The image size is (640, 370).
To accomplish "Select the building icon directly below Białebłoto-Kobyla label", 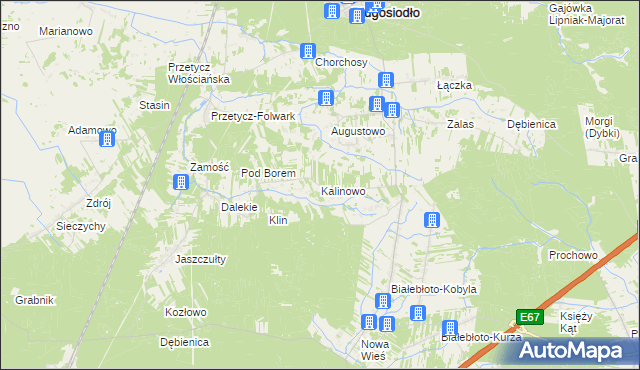I will [x=418, y=313].
